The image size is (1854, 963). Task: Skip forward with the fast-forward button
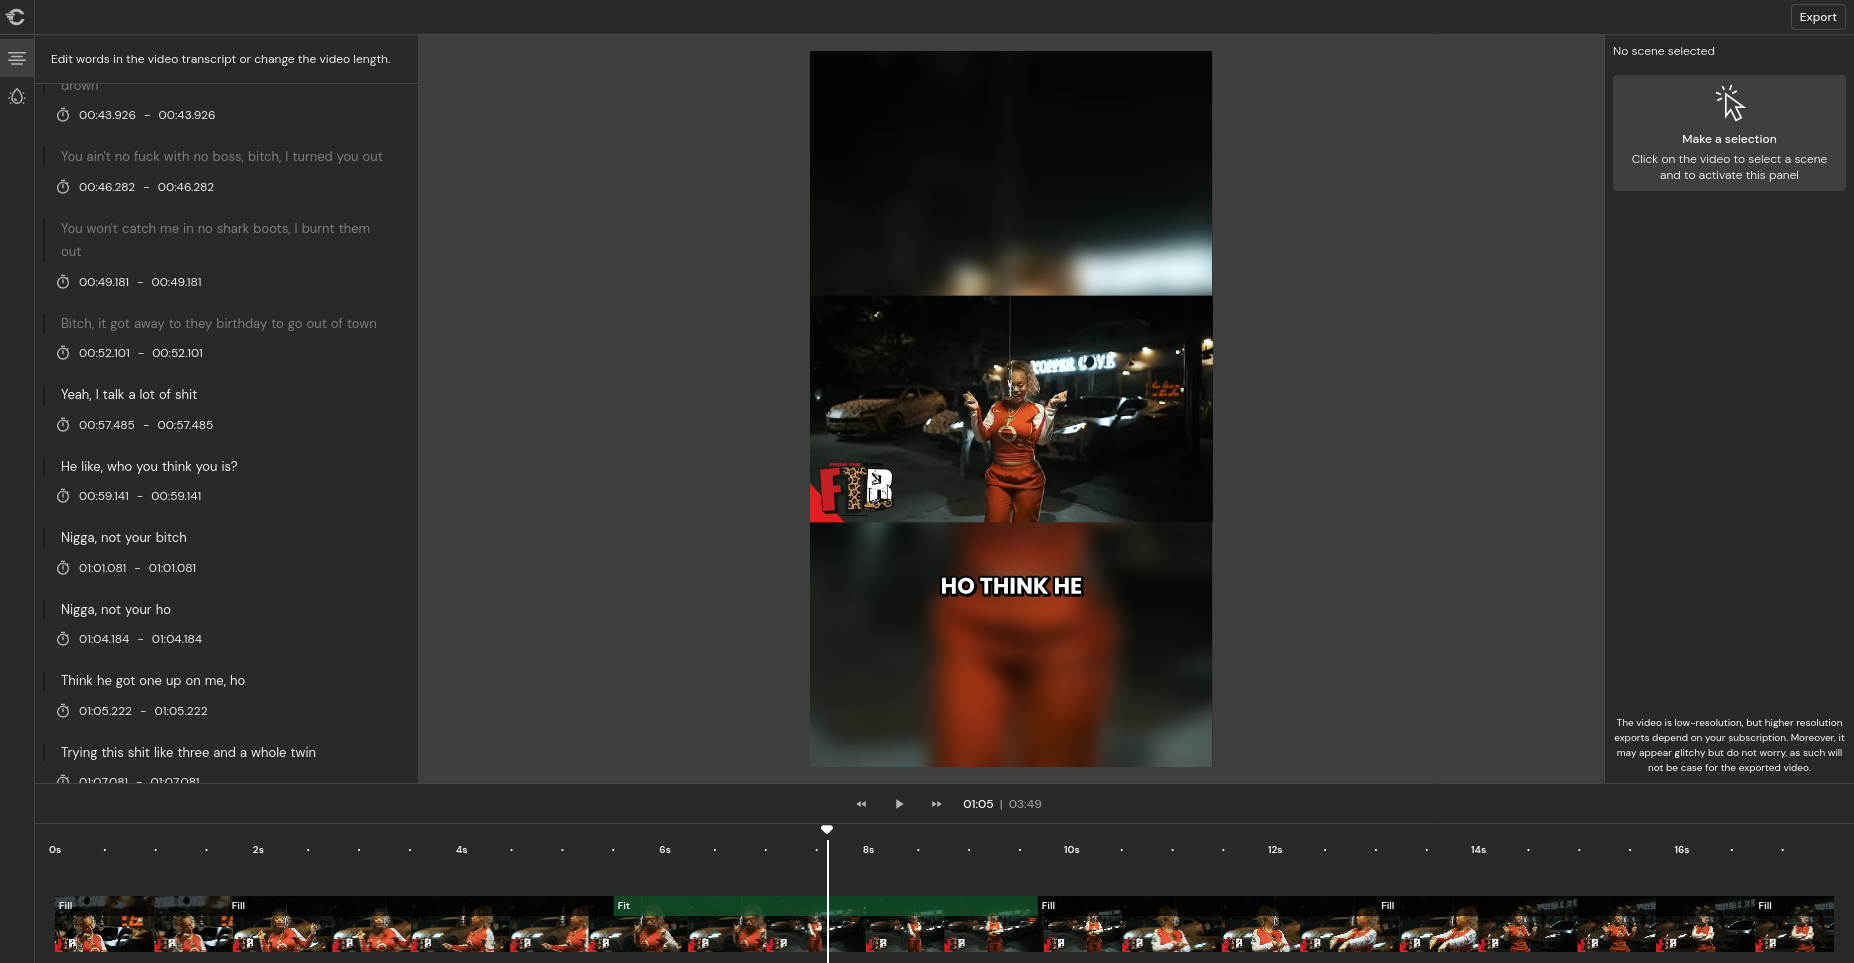pos(936,804)
